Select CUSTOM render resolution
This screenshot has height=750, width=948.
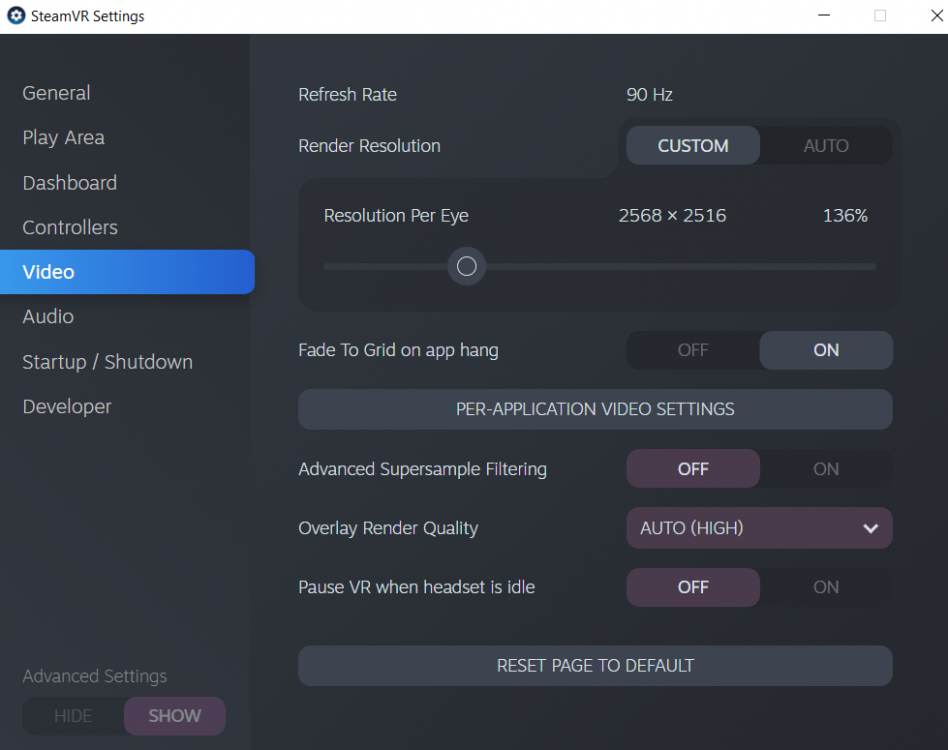[693, 146]
